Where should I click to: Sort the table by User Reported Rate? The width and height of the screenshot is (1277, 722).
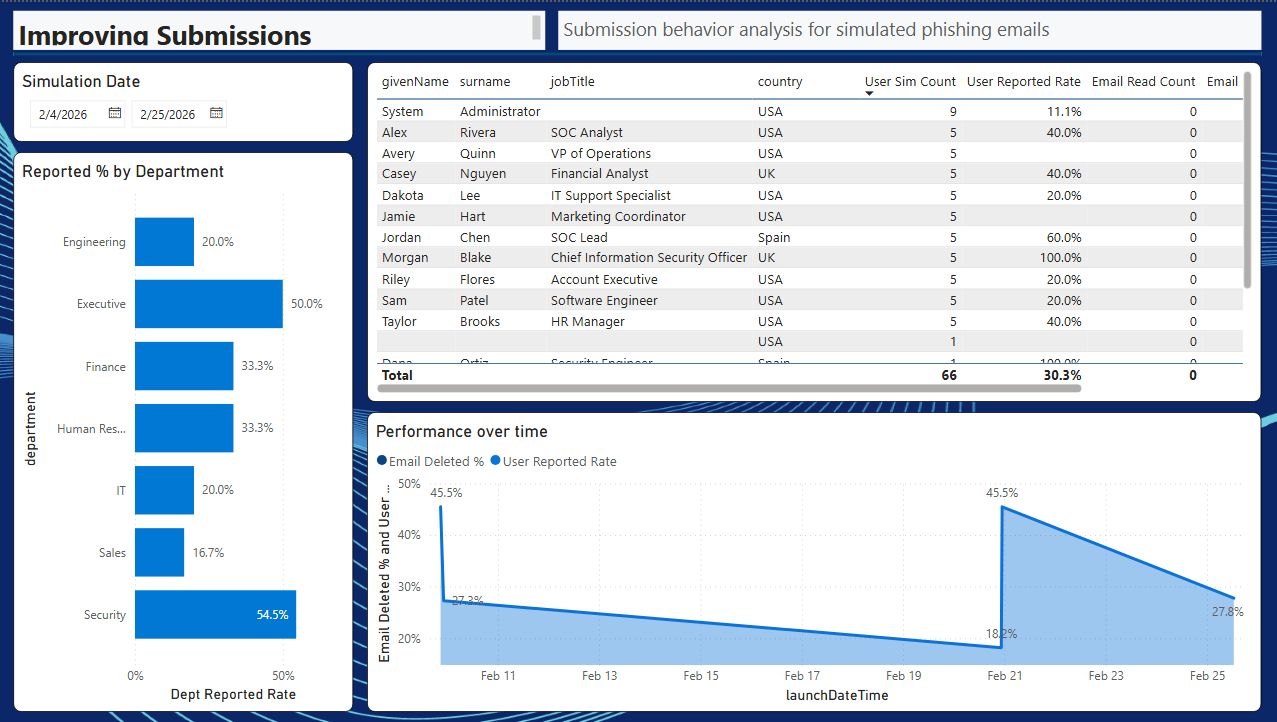coord(1023,82)
